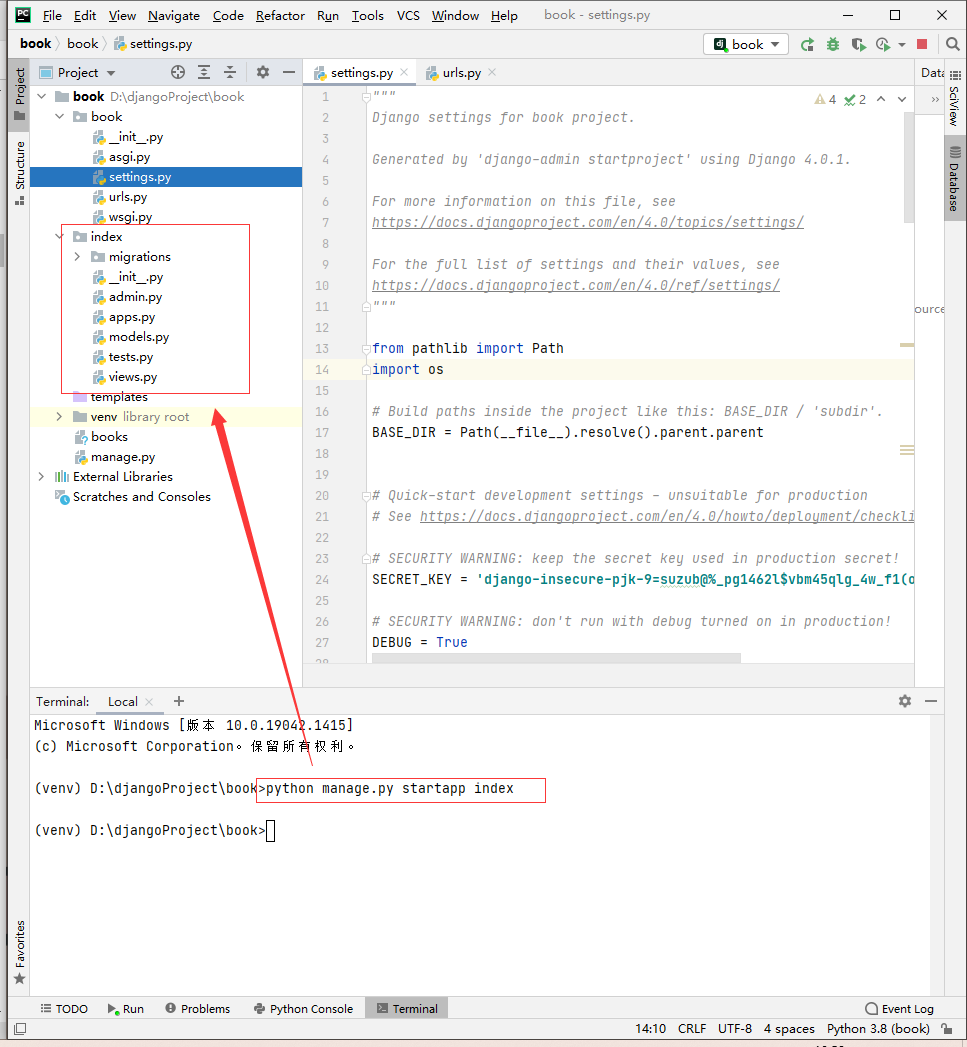Add a new terminal session with plus
Viewport: 967px width, 1047px height.
pos(179,701)
